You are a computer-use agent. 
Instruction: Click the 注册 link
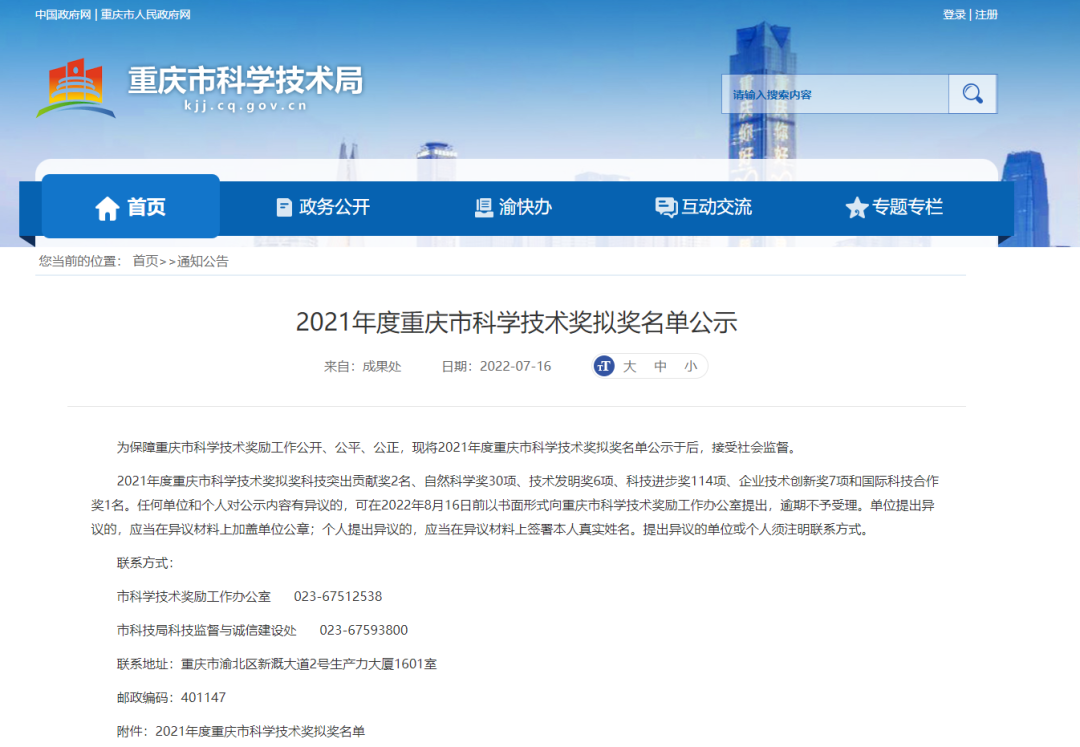986,14
